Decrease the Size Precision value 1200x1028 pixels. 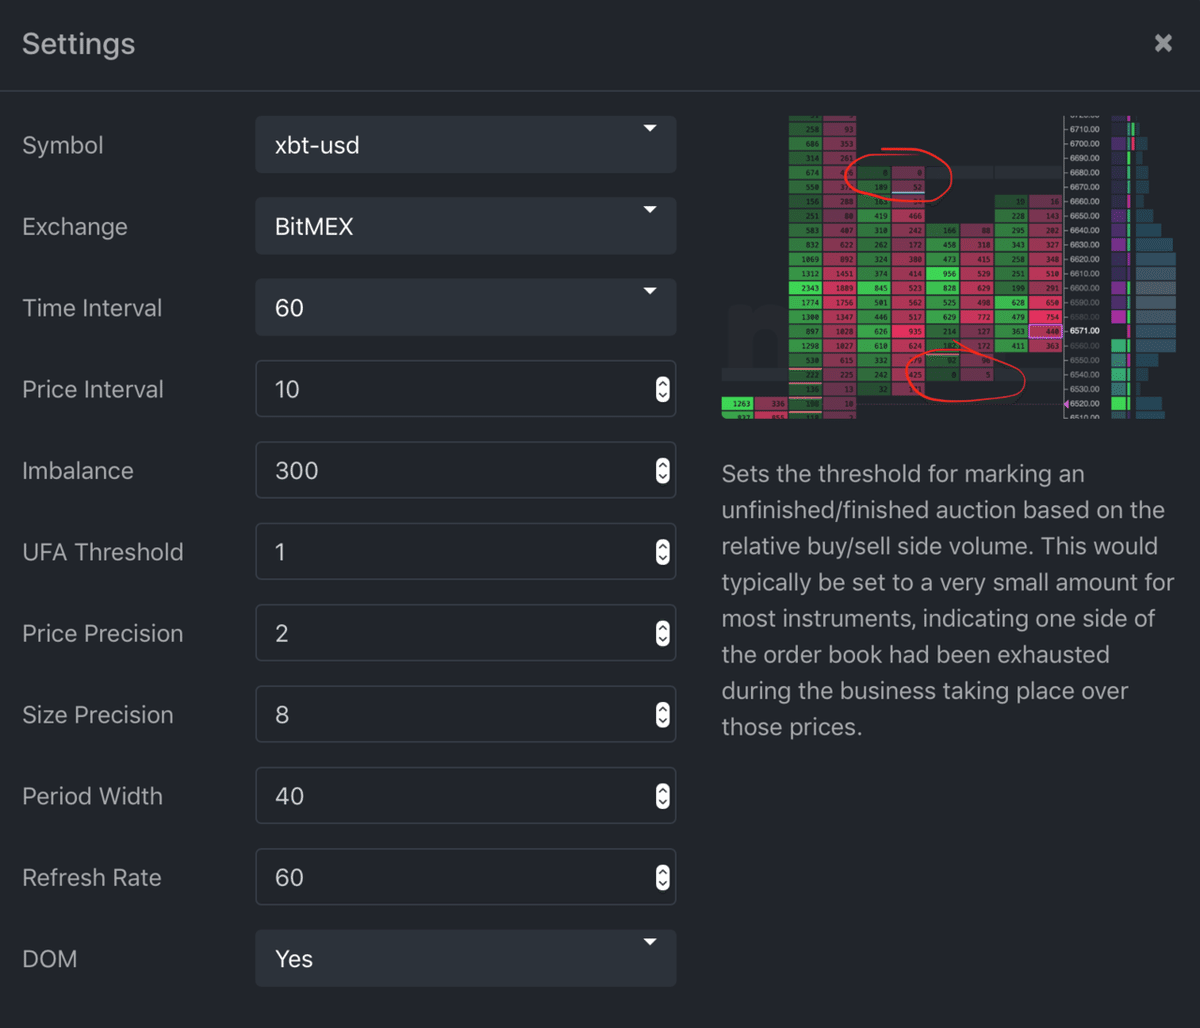[x=662, y=720]
